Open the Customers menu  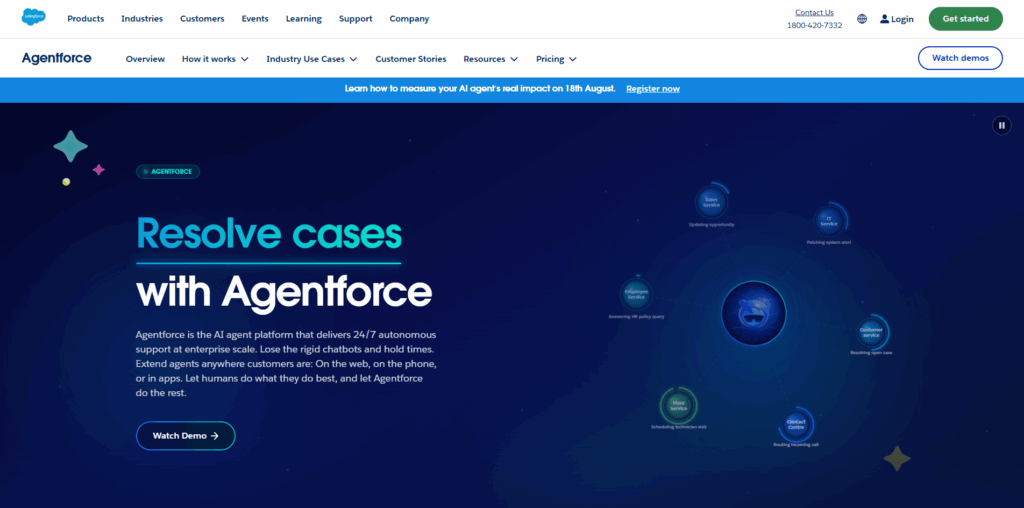[x=202, y=19]
